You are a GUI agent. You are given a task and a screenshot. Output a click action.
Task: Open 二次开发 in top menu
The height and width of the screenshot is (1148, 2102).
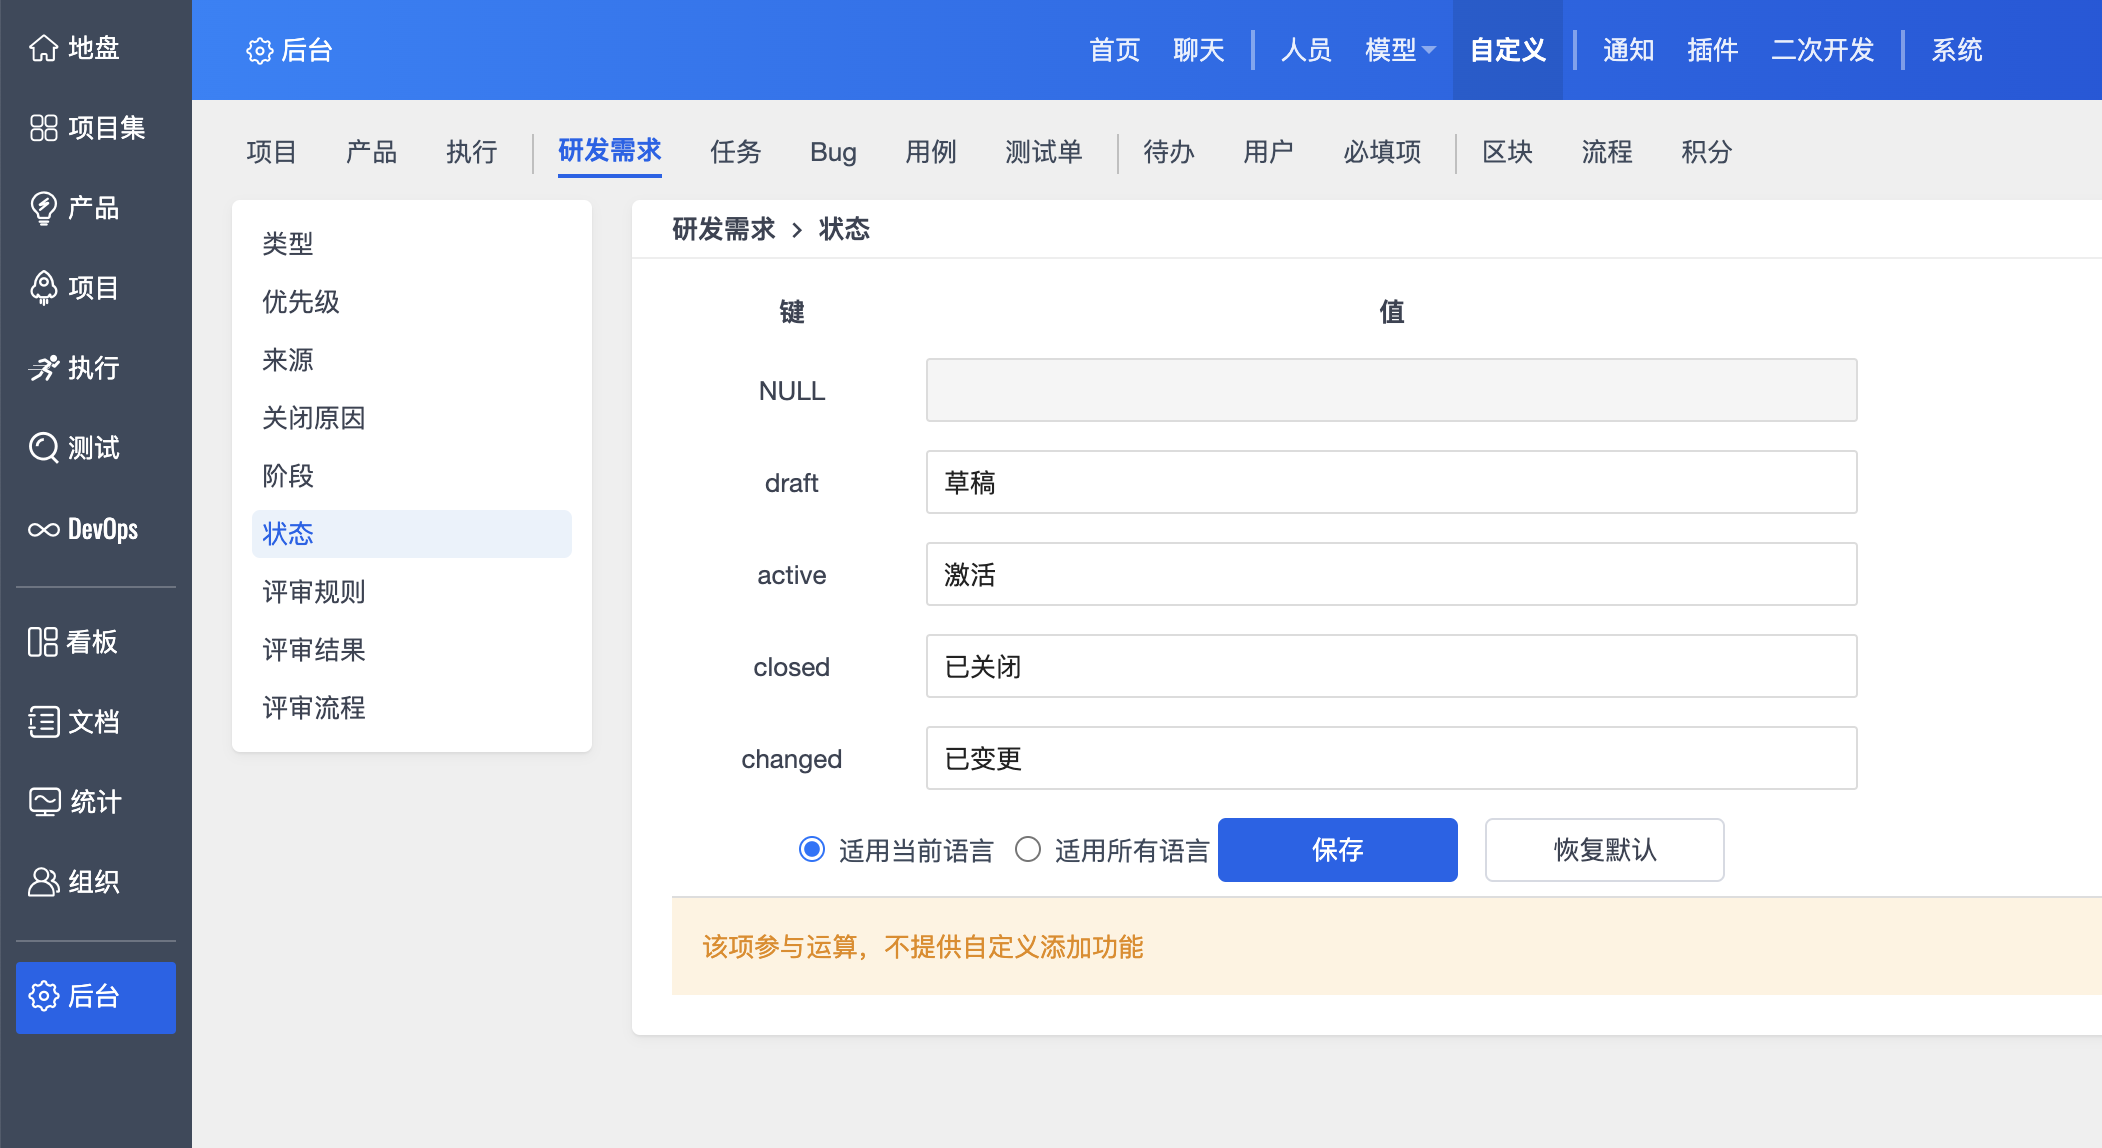tap(1822, 50)
